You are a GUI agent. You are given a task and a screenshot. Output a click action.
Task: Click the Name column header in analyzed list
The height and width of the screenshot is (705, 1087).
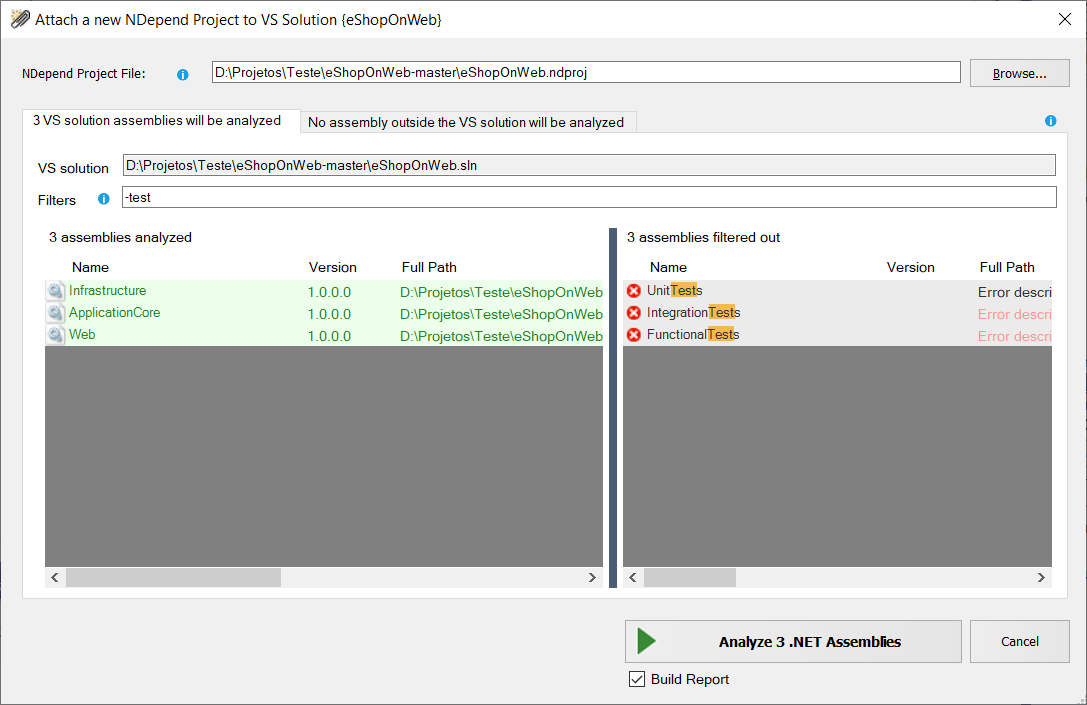tap(90, 268)
